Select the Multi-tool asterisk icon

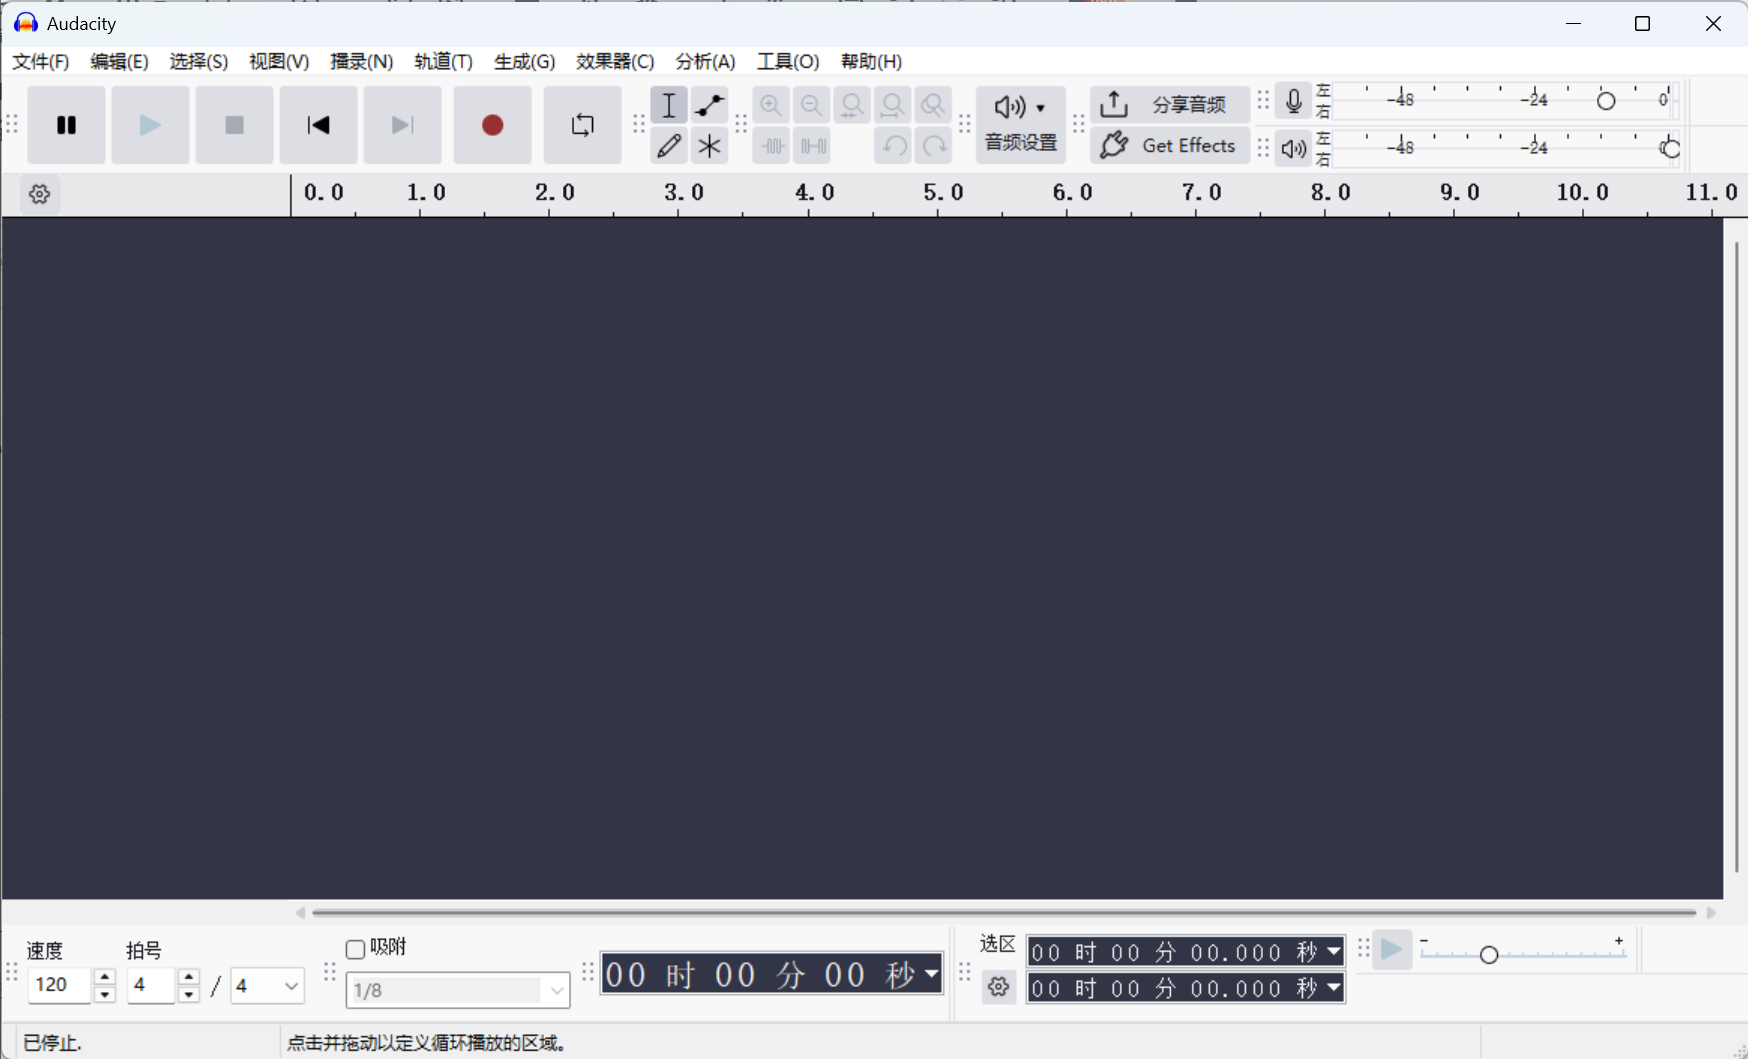tap(709, 146)
